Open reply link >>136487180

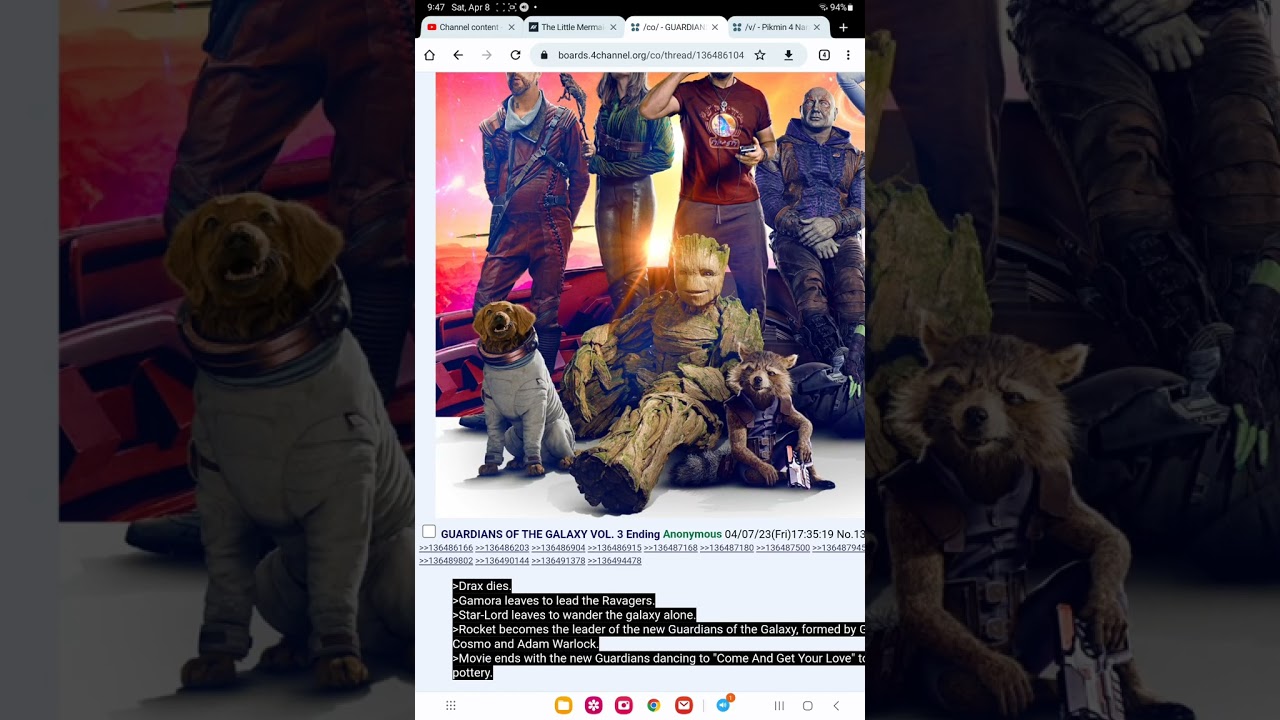click(727, 548)
